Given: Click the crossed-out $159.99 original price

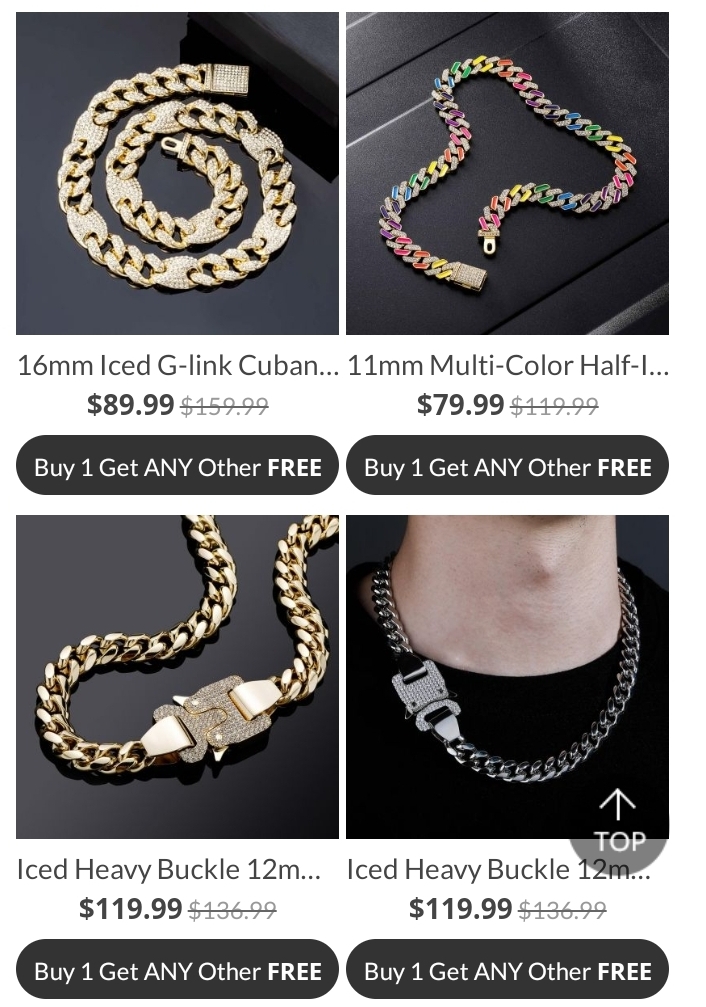Looking at the screenshot, I should point(224,406).
